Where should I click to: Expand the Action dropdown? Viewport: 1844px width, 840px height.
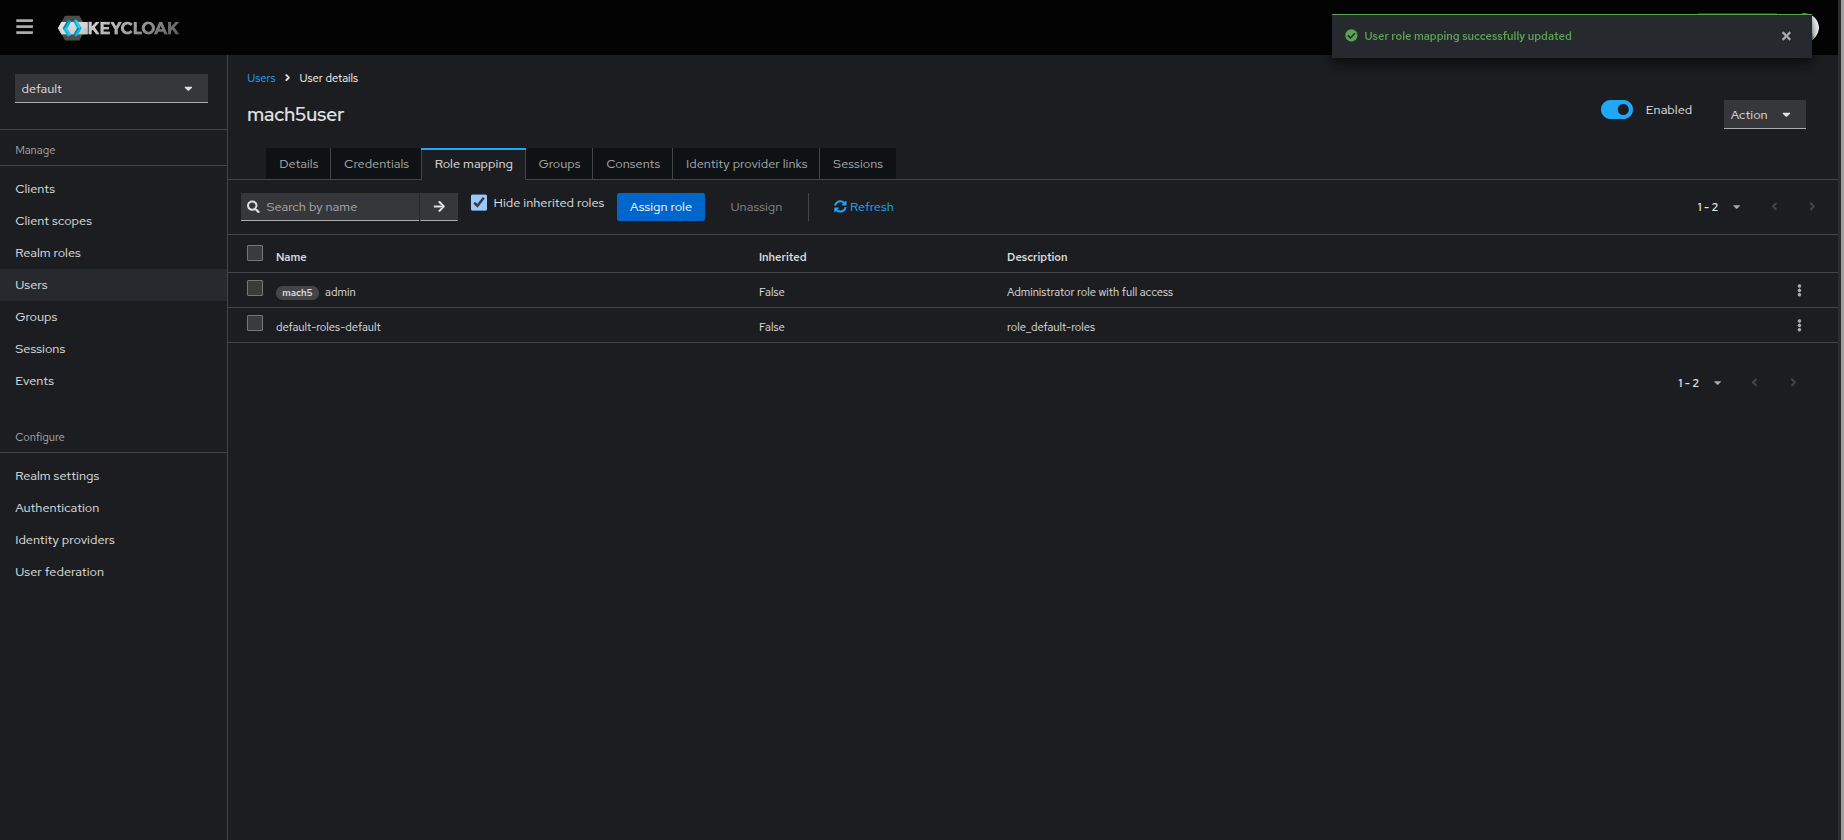[x=1764, y=115]
